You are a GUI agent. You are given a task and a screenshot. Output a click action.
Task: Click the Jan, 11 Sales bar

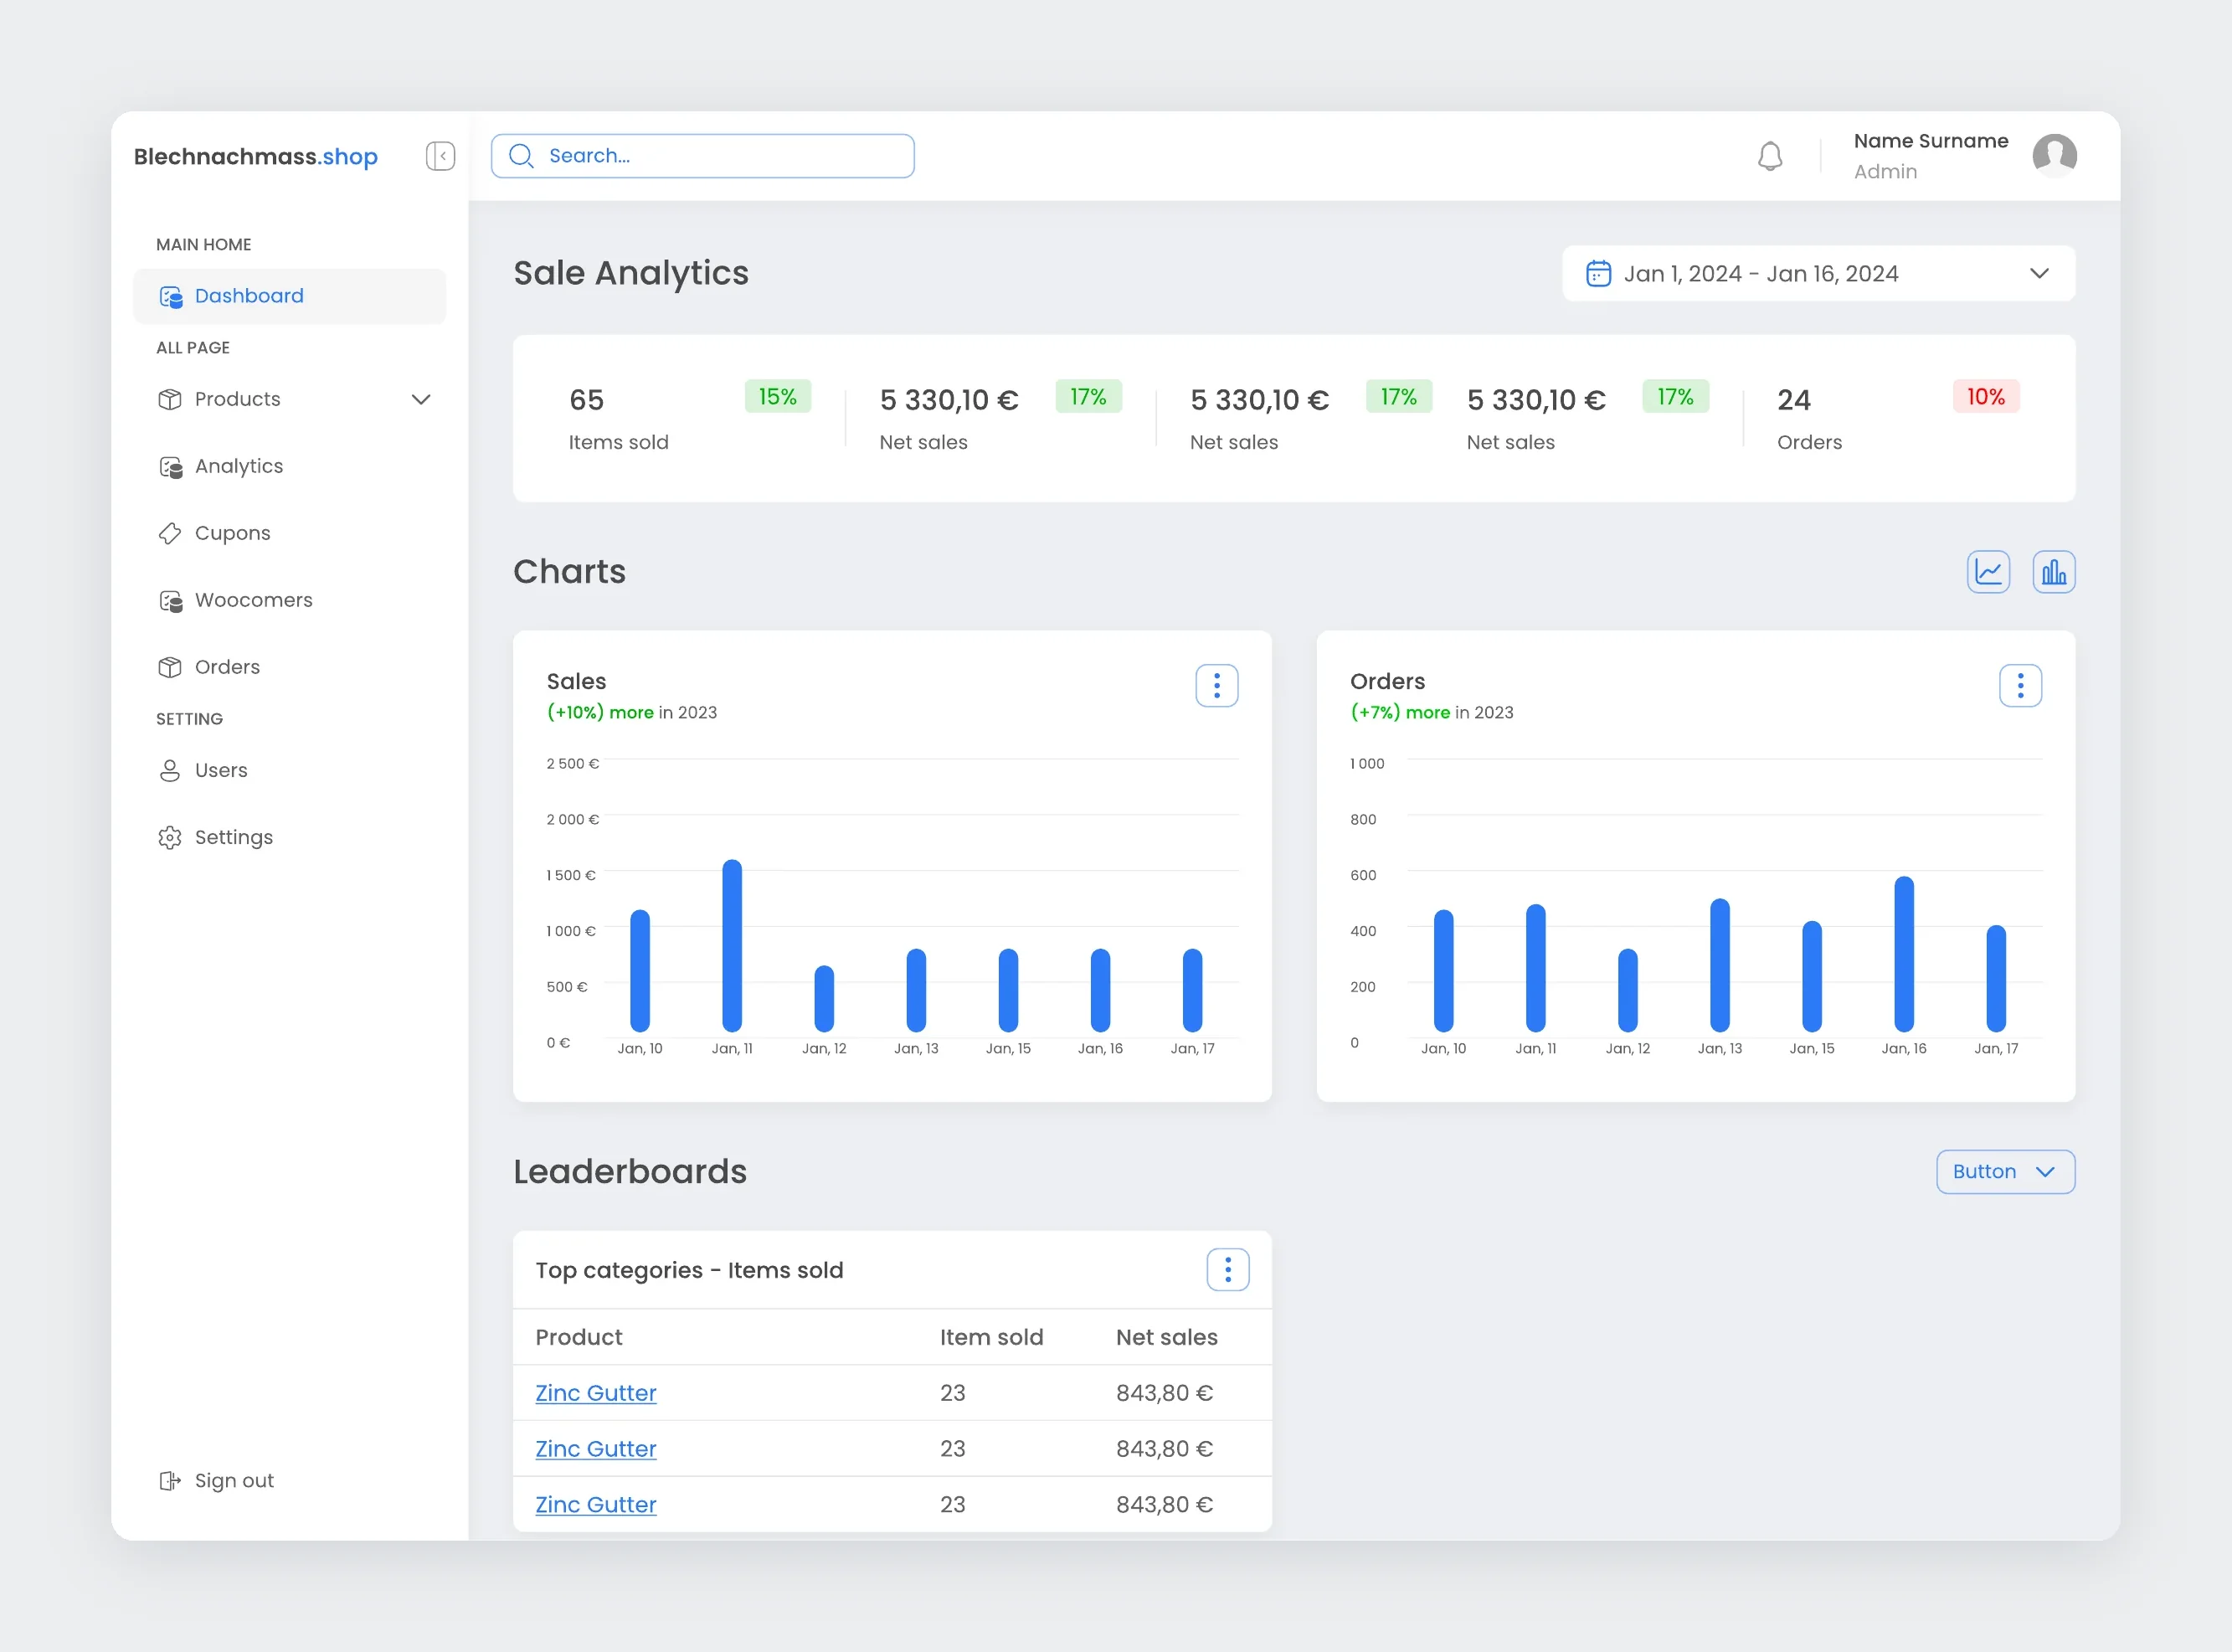coord(732,946)
